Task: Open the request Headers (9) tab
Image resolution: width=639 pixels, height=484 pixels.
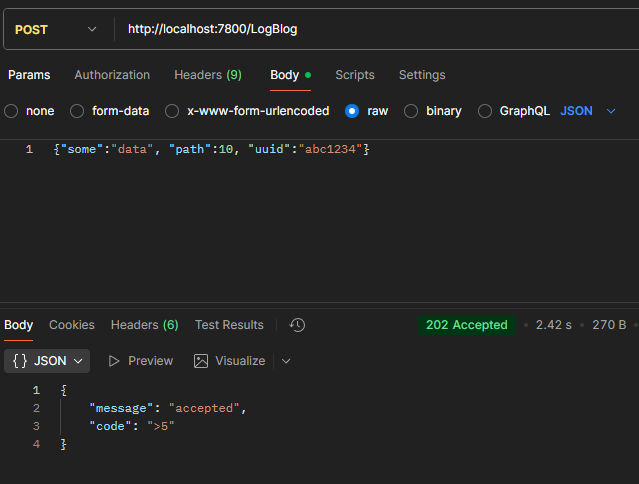Action: point(208,75)
